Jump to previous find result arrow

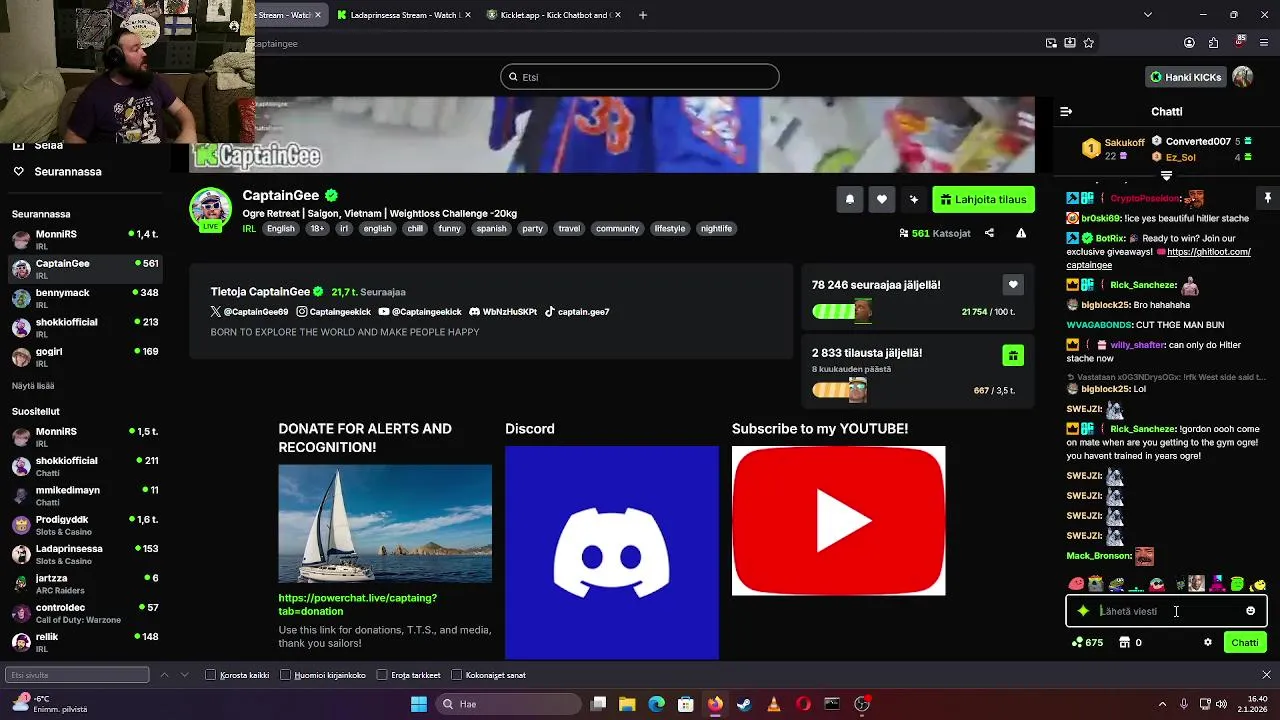pos(164,675)
